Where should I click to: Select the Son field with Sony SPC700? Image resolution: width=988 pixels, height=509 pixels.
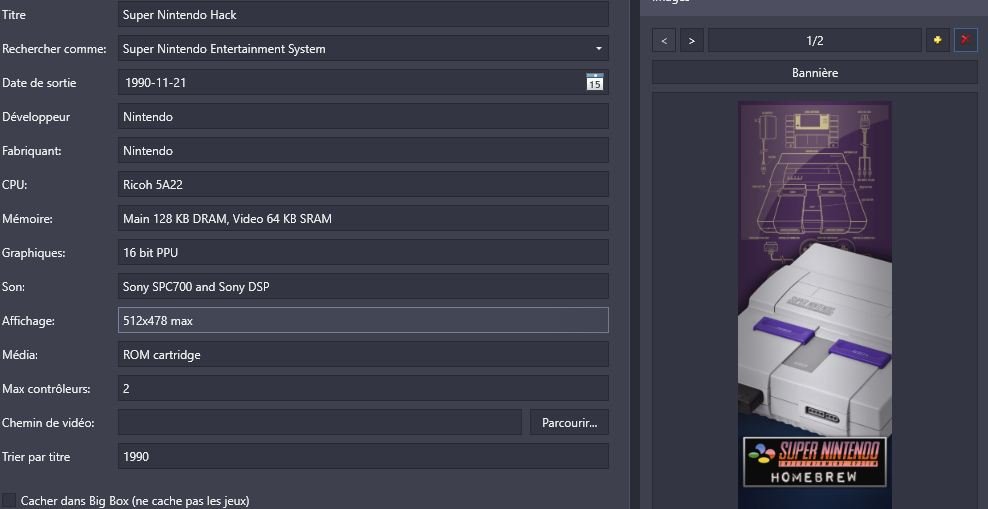point(363,287)
